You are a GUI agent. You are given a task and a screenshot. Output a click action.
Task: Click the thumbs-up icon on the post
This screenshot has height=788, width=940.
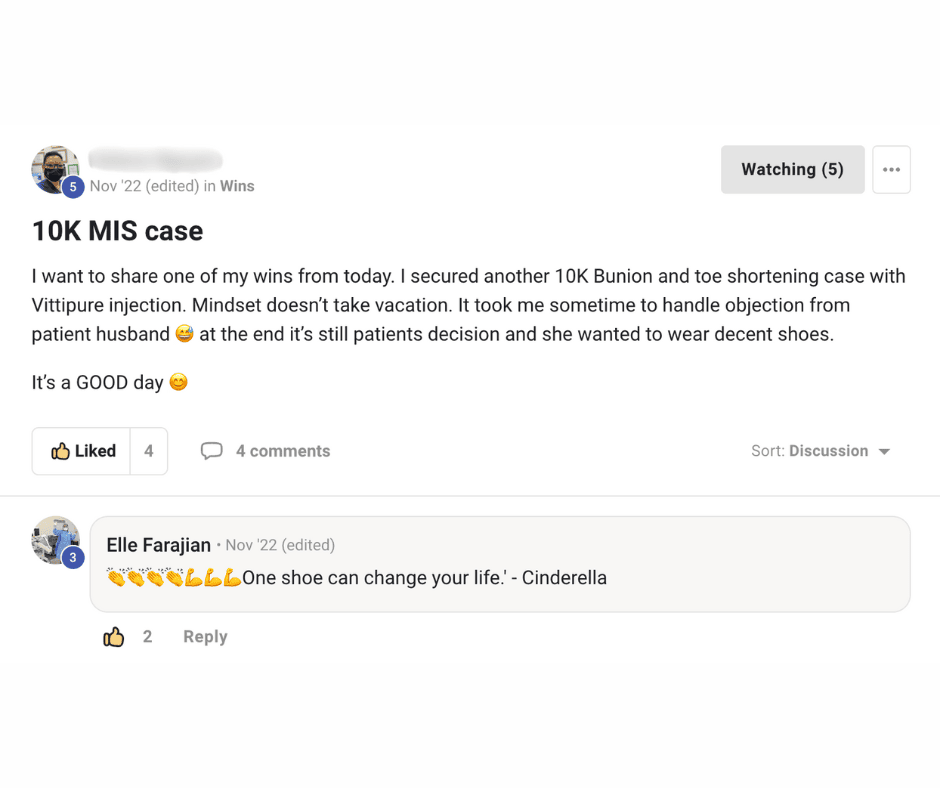[61, 451]
